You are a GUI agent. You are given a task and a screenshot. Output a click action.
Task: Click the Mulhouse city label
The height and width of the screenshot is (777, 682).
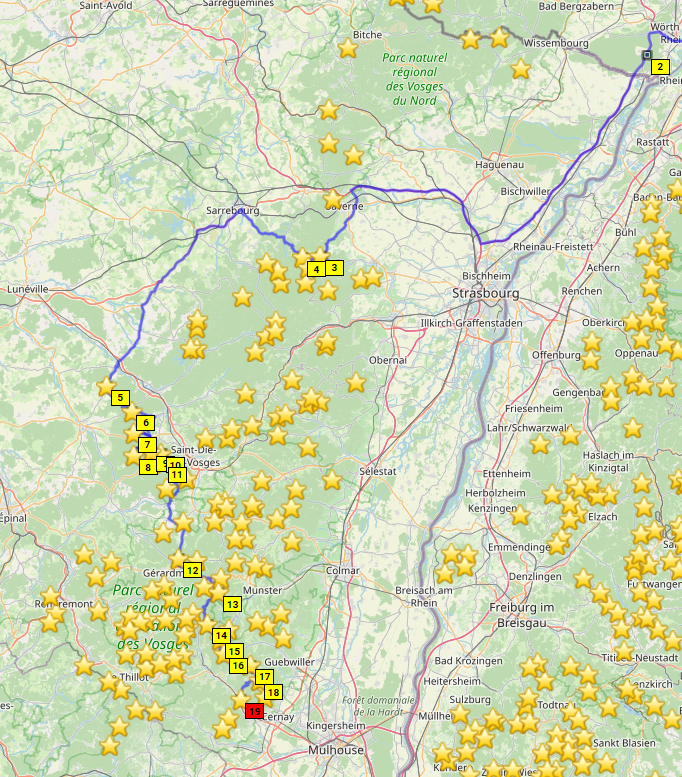336,749
